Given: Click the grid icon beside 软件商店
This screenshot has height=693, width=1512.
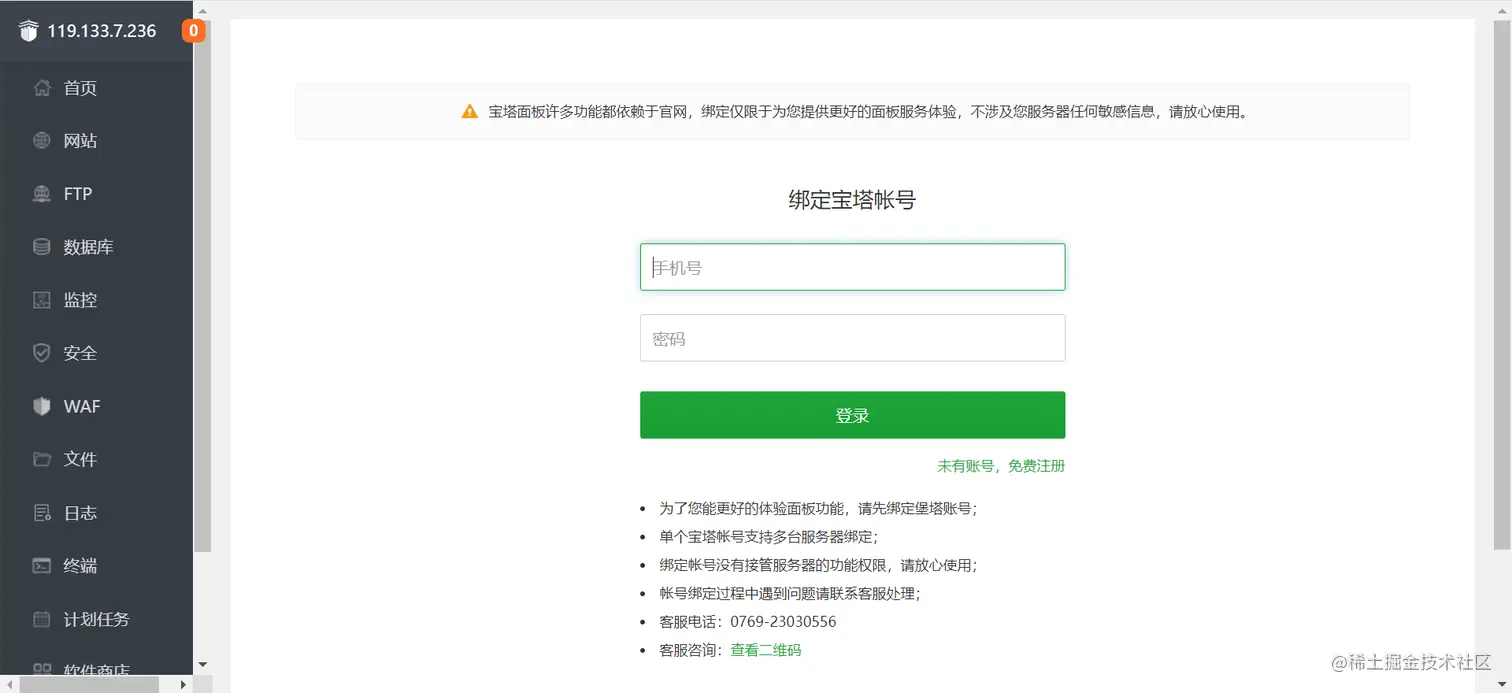Looking at the screenshot, I should pyautogui.click(x=41, y=671).
